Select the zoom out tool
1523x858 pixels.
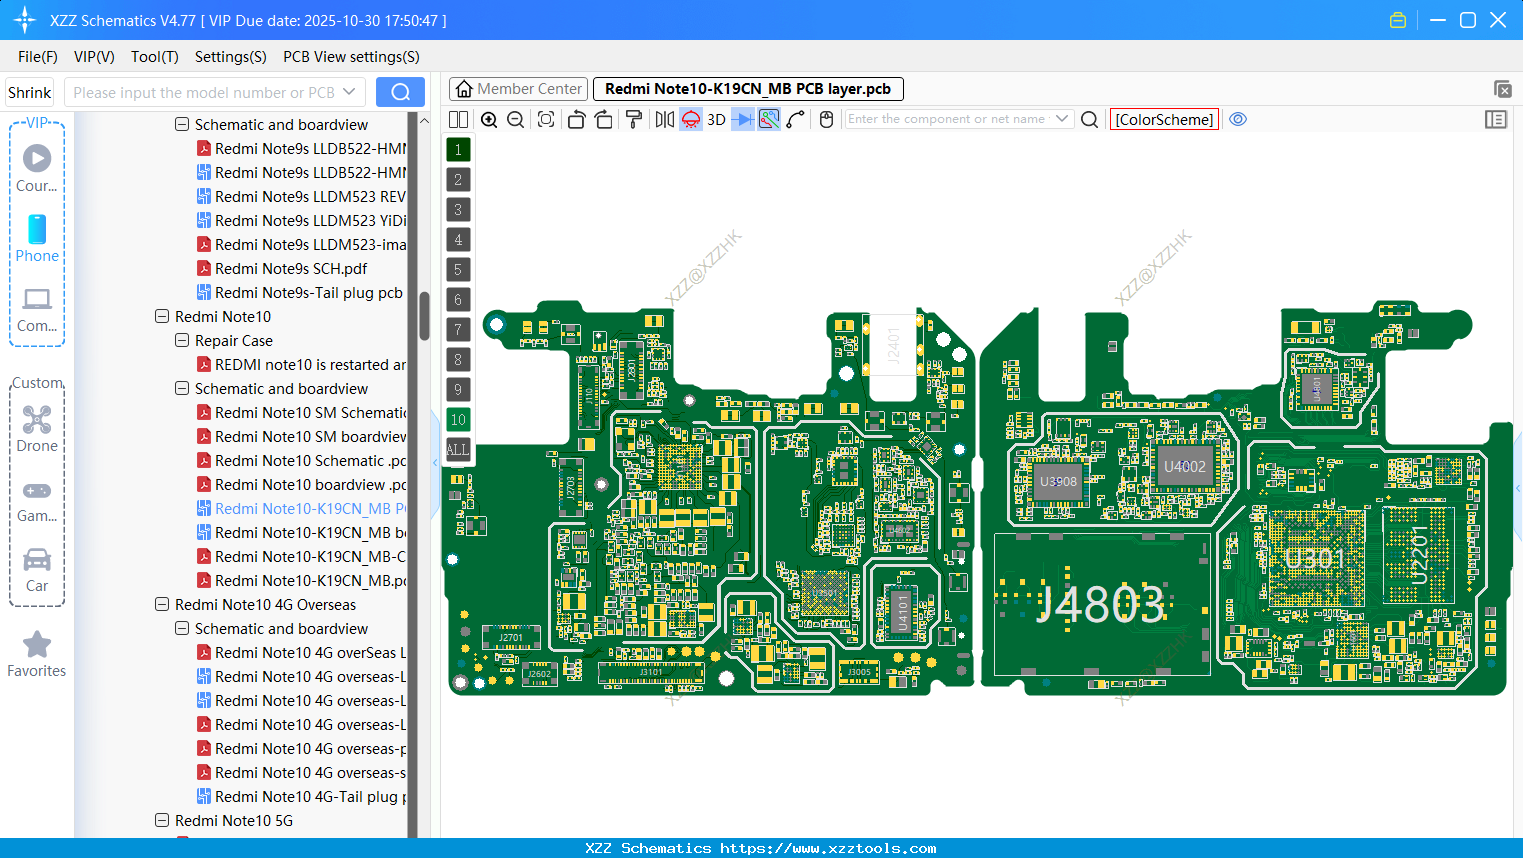point(515,119)
